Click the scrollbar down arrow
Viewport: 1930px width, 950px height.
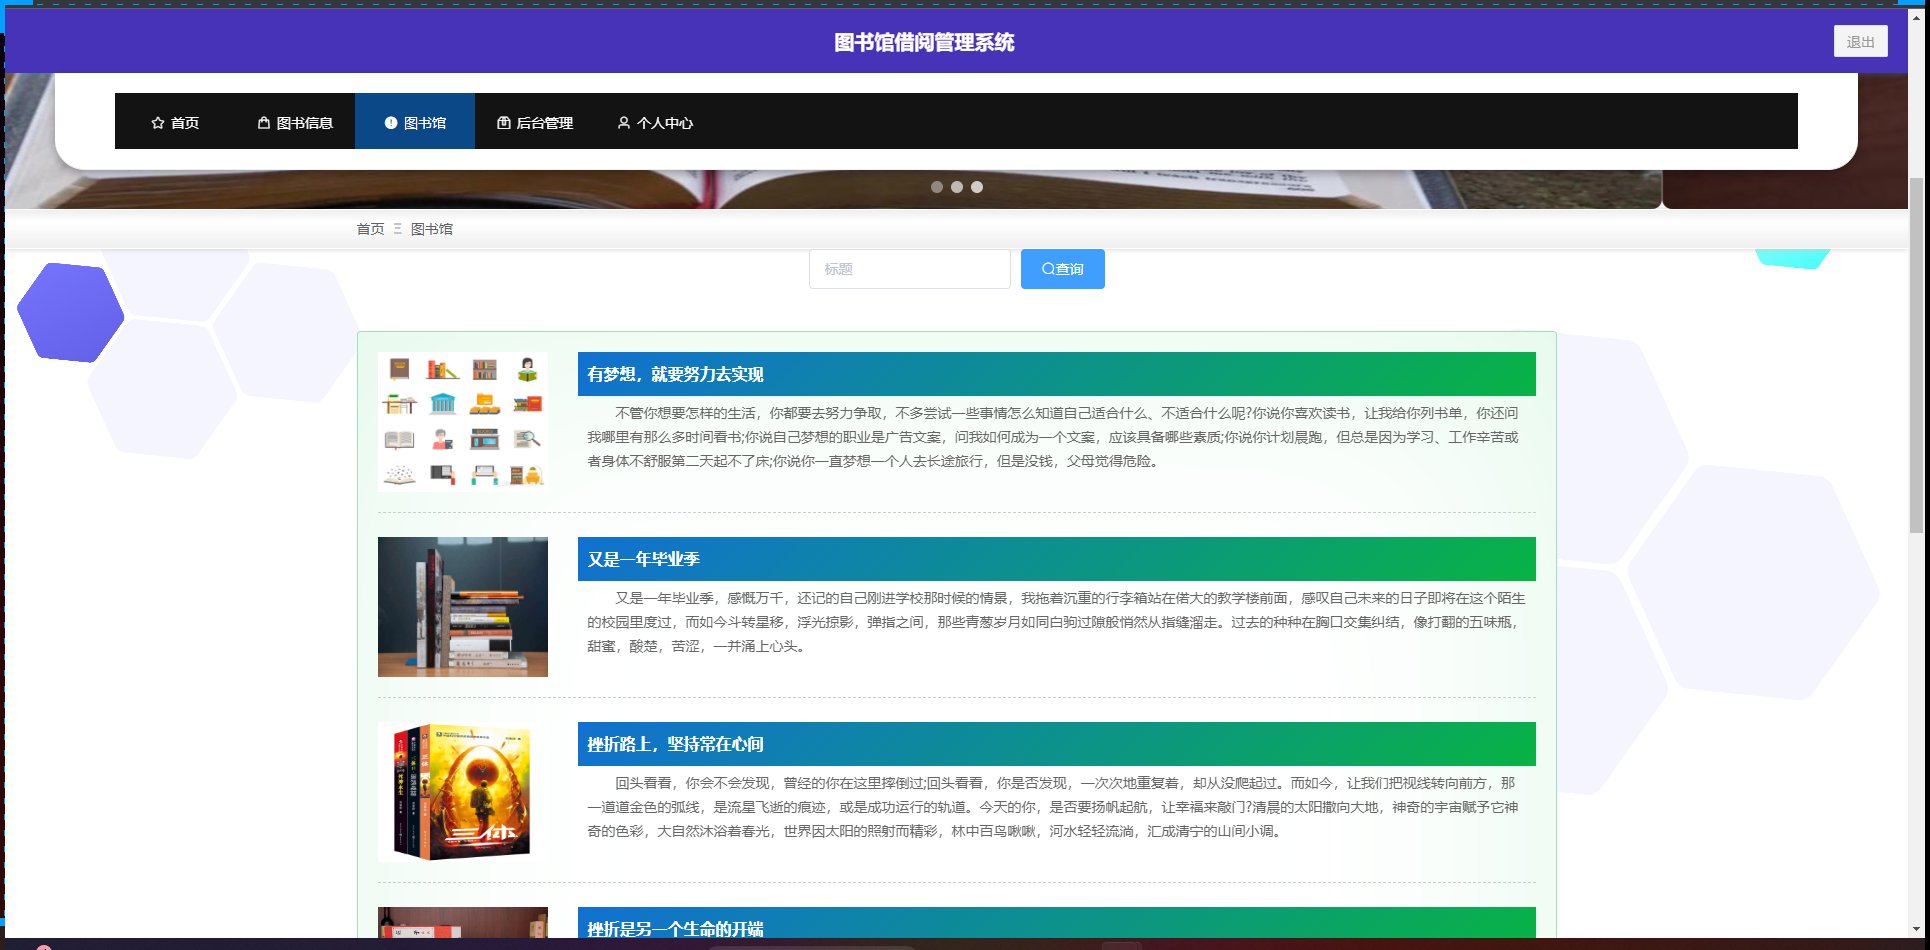click(x=1916, y=929)
